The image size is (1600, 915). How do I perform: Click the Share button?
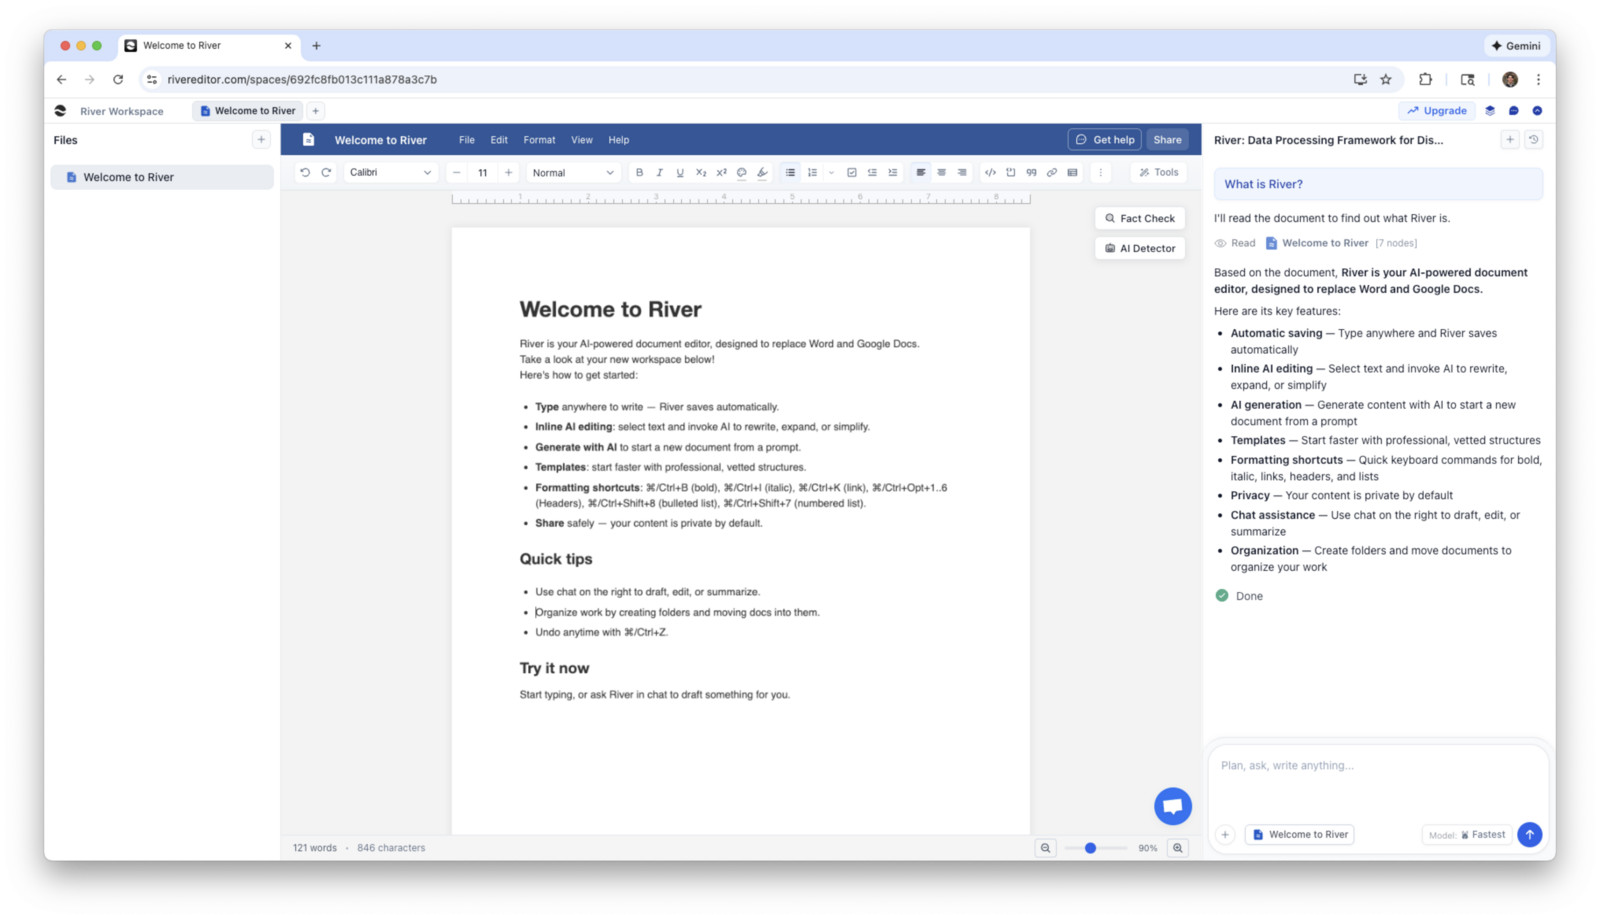[x=1167, y=140]
